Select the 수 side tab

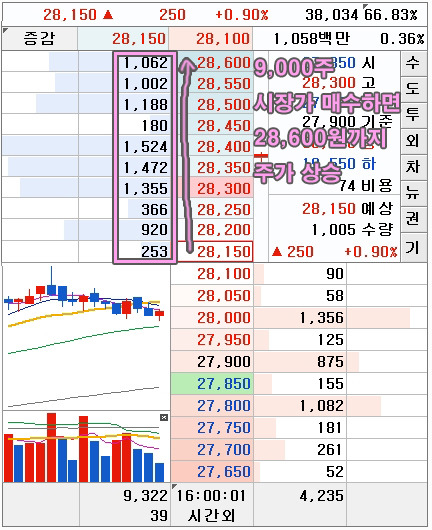[412, 63]
